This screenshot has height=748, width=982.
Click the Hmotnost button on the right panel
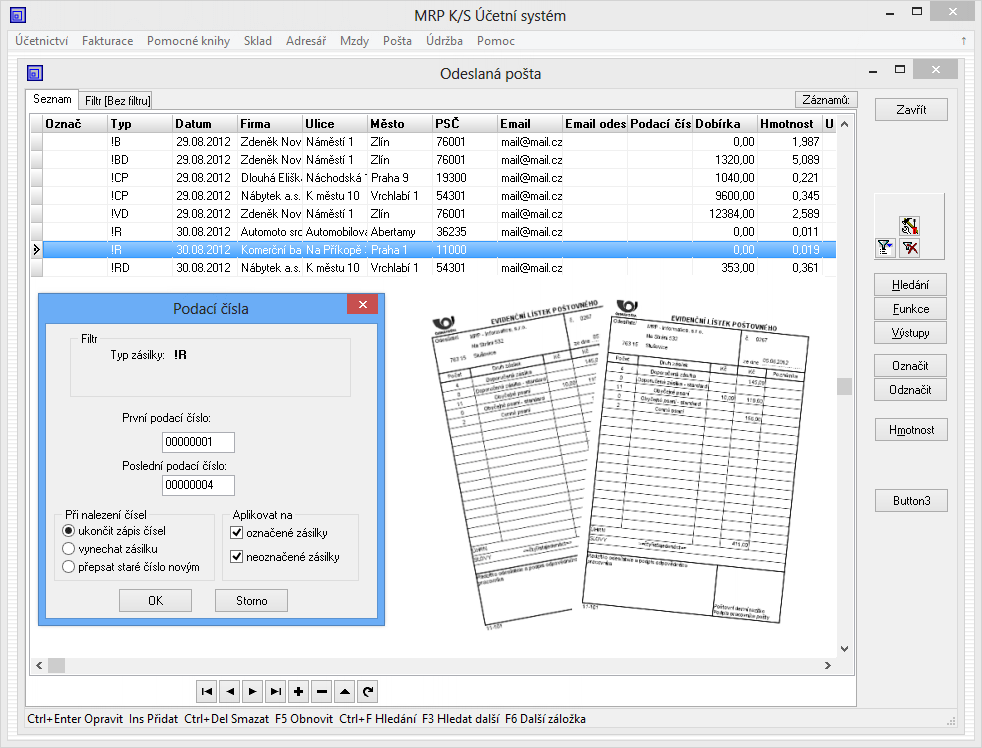click(x=911, y=430)
